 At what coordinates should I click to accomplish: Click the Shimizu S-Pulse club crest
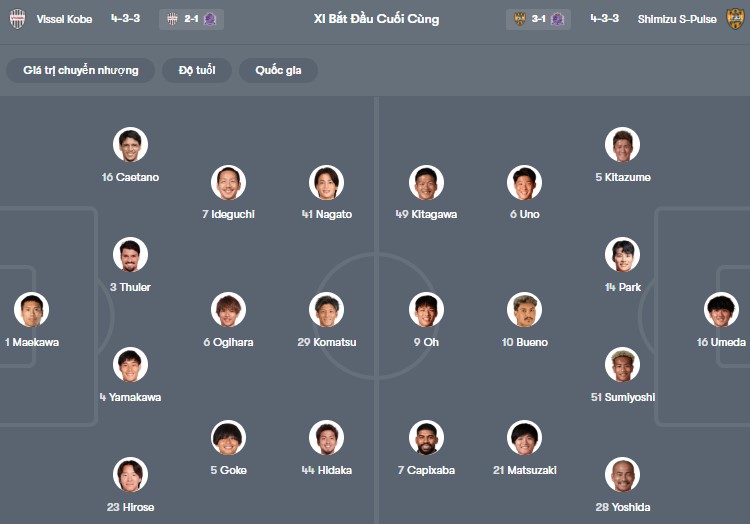pyautogui.click(x=735, y=19)
